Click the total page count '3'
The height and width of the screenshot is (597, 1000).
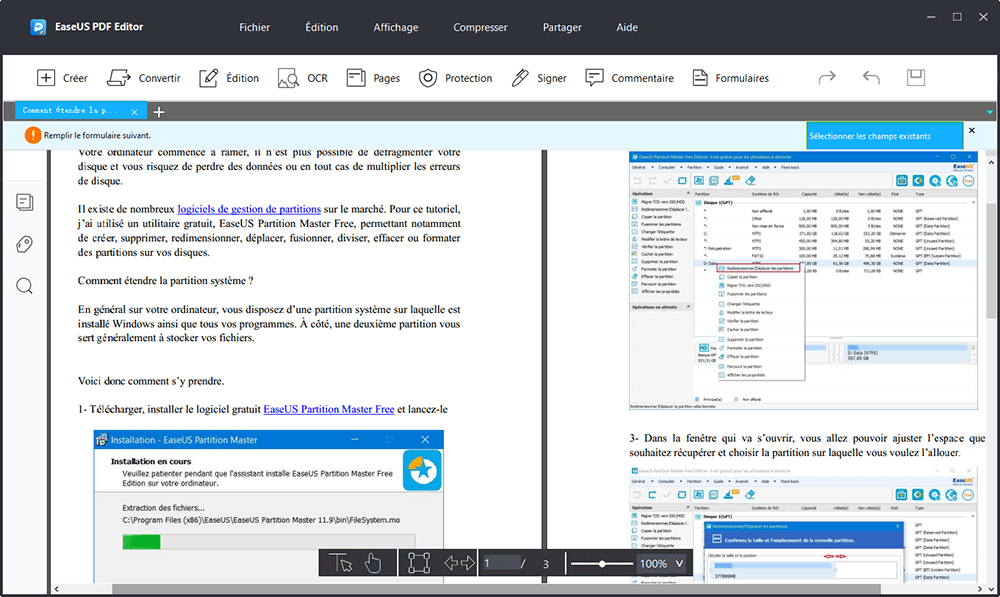546,564
